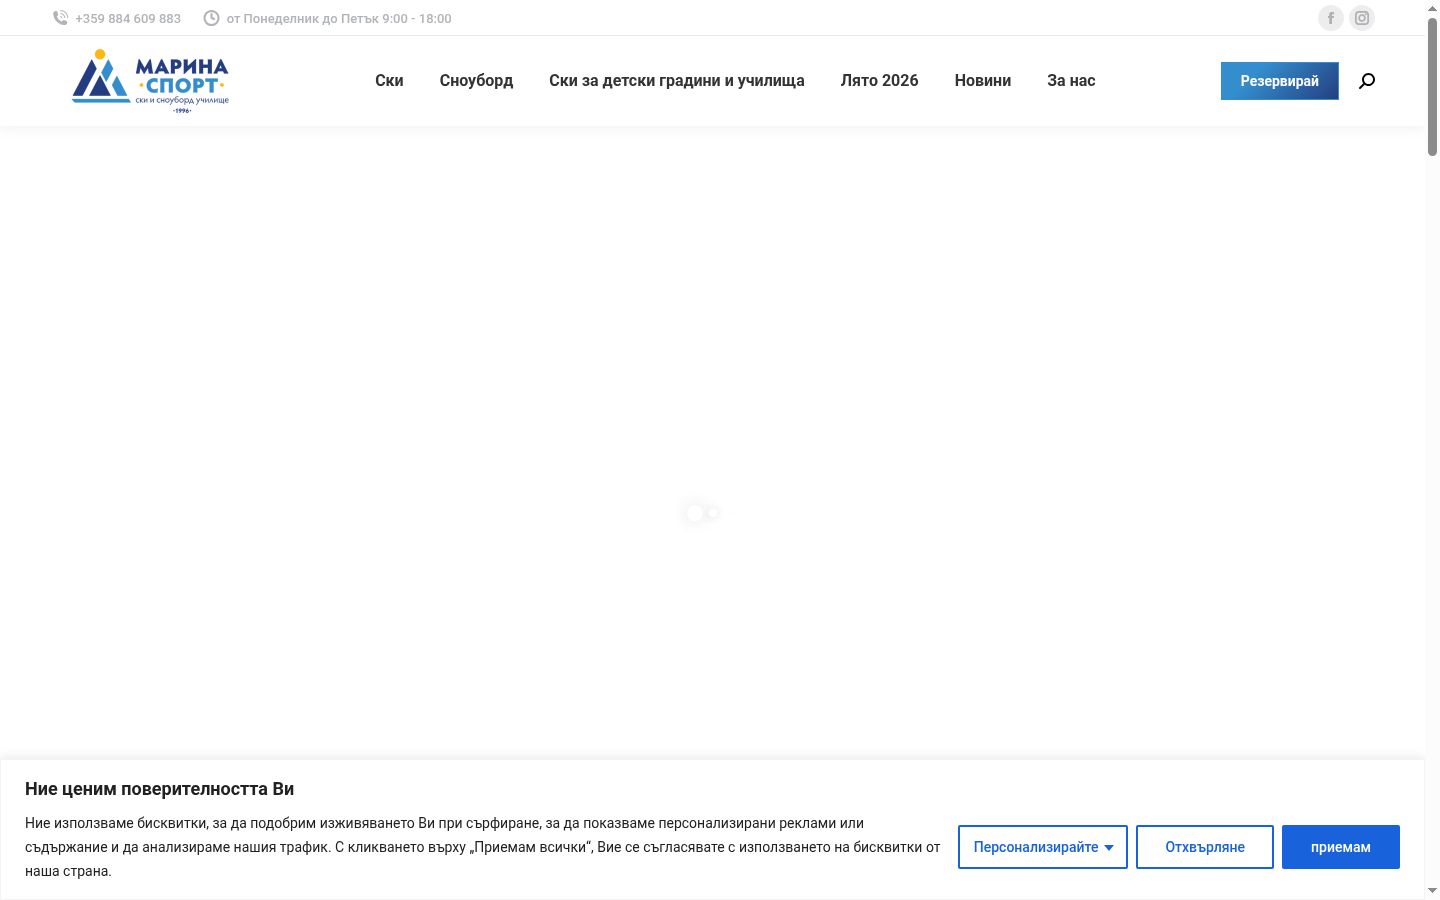Accept cookies with приемам
1440x900 pixels.
1341,847
